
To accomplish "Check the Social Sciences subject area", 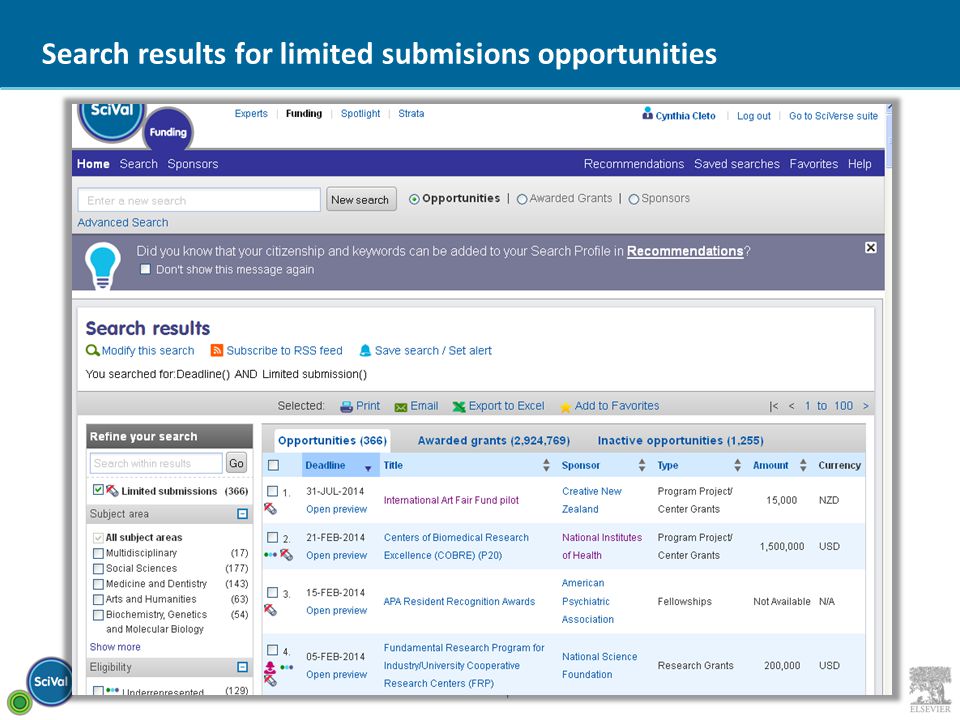I will pyautogui.click(x=98, y=568).
